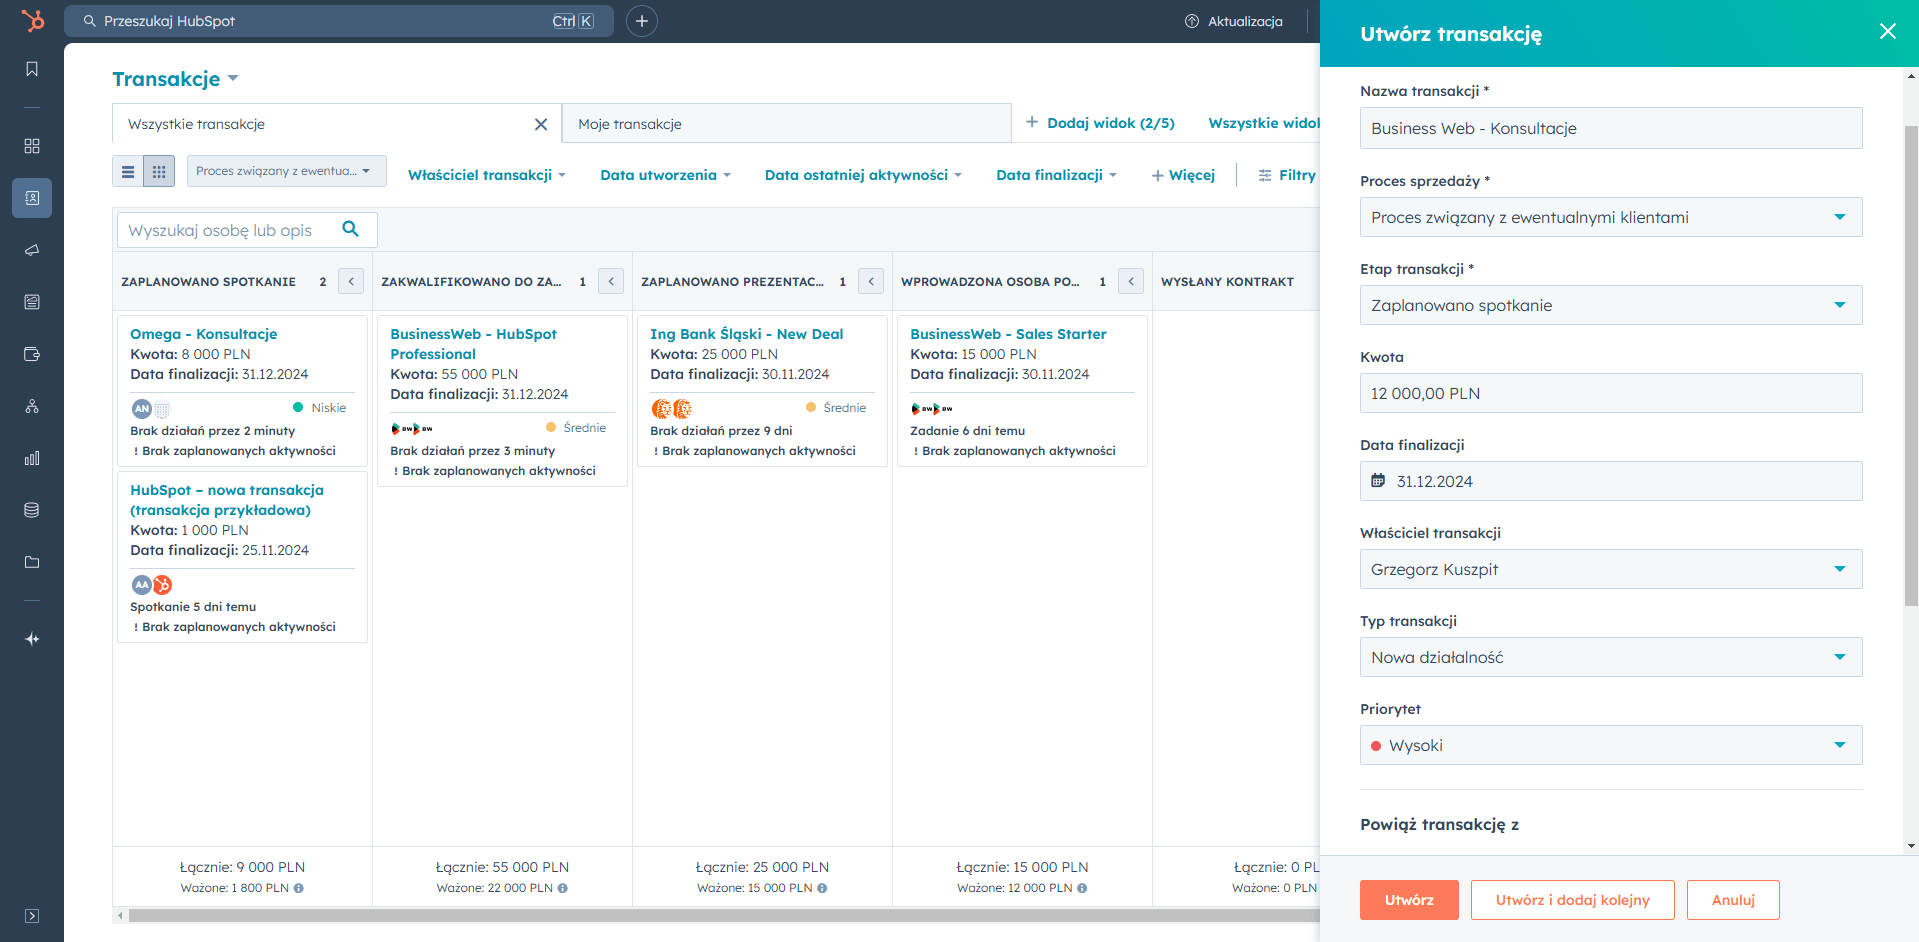This screenshot has height=942, width=1919.
Task: Click the info icon next to Ważone: 12 000 PLN
Action: click(x=1082, y=888)
